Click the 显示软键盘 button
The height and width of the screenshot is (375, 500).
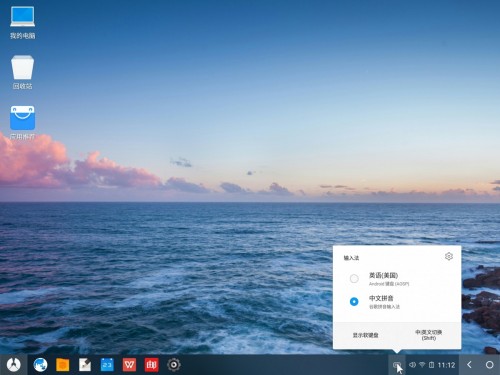point(365,335)
